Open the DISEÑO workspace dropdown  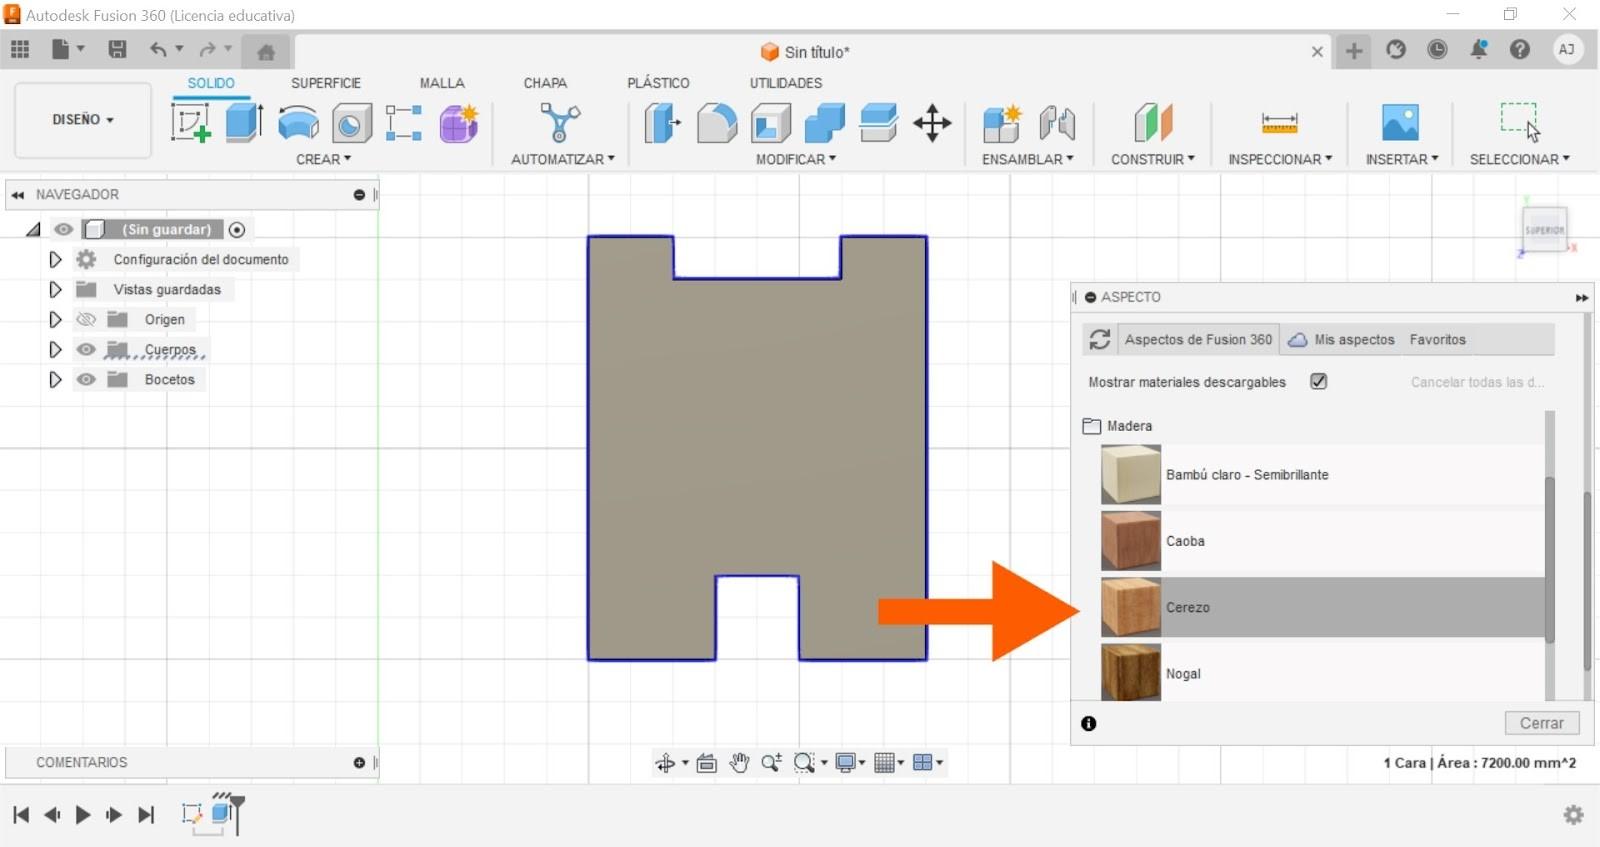[83, 120]
